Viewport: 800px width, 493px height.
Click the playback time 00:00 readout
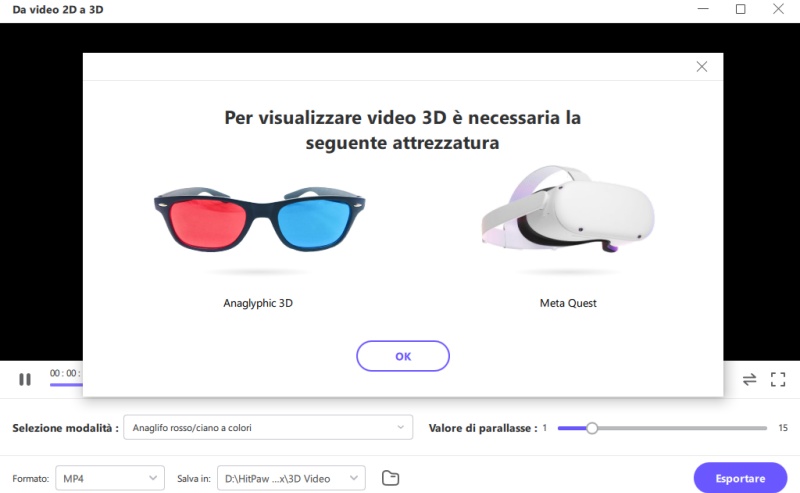point(65,373)
